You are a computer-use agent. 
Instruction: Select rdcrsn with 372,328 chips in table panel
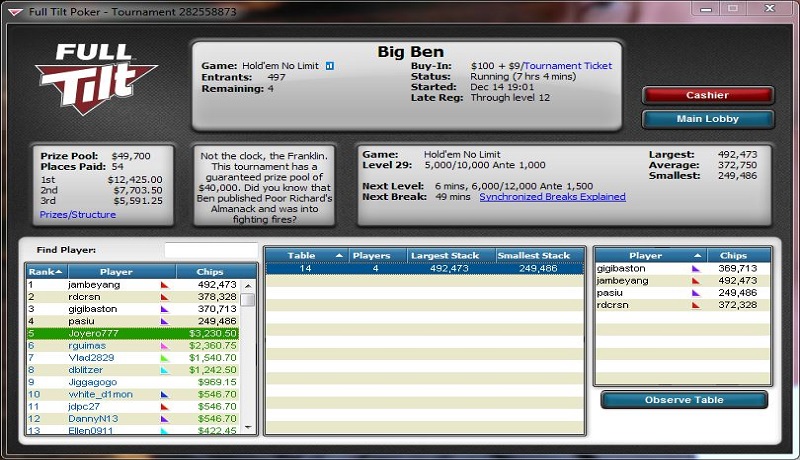tap(683, 305)
